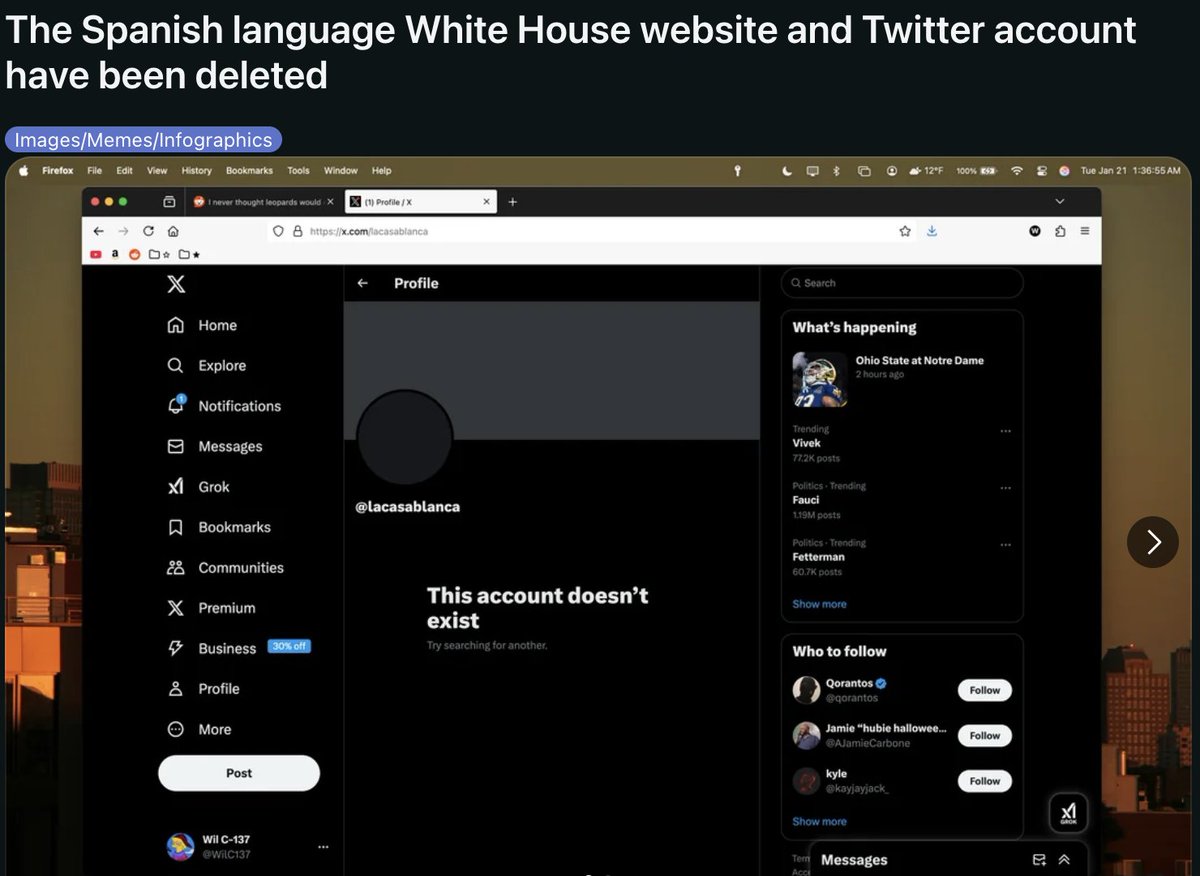Screen dimensions: 1200x876
Task: Open a new tab with plus button
Action: (x=513, y=202)
